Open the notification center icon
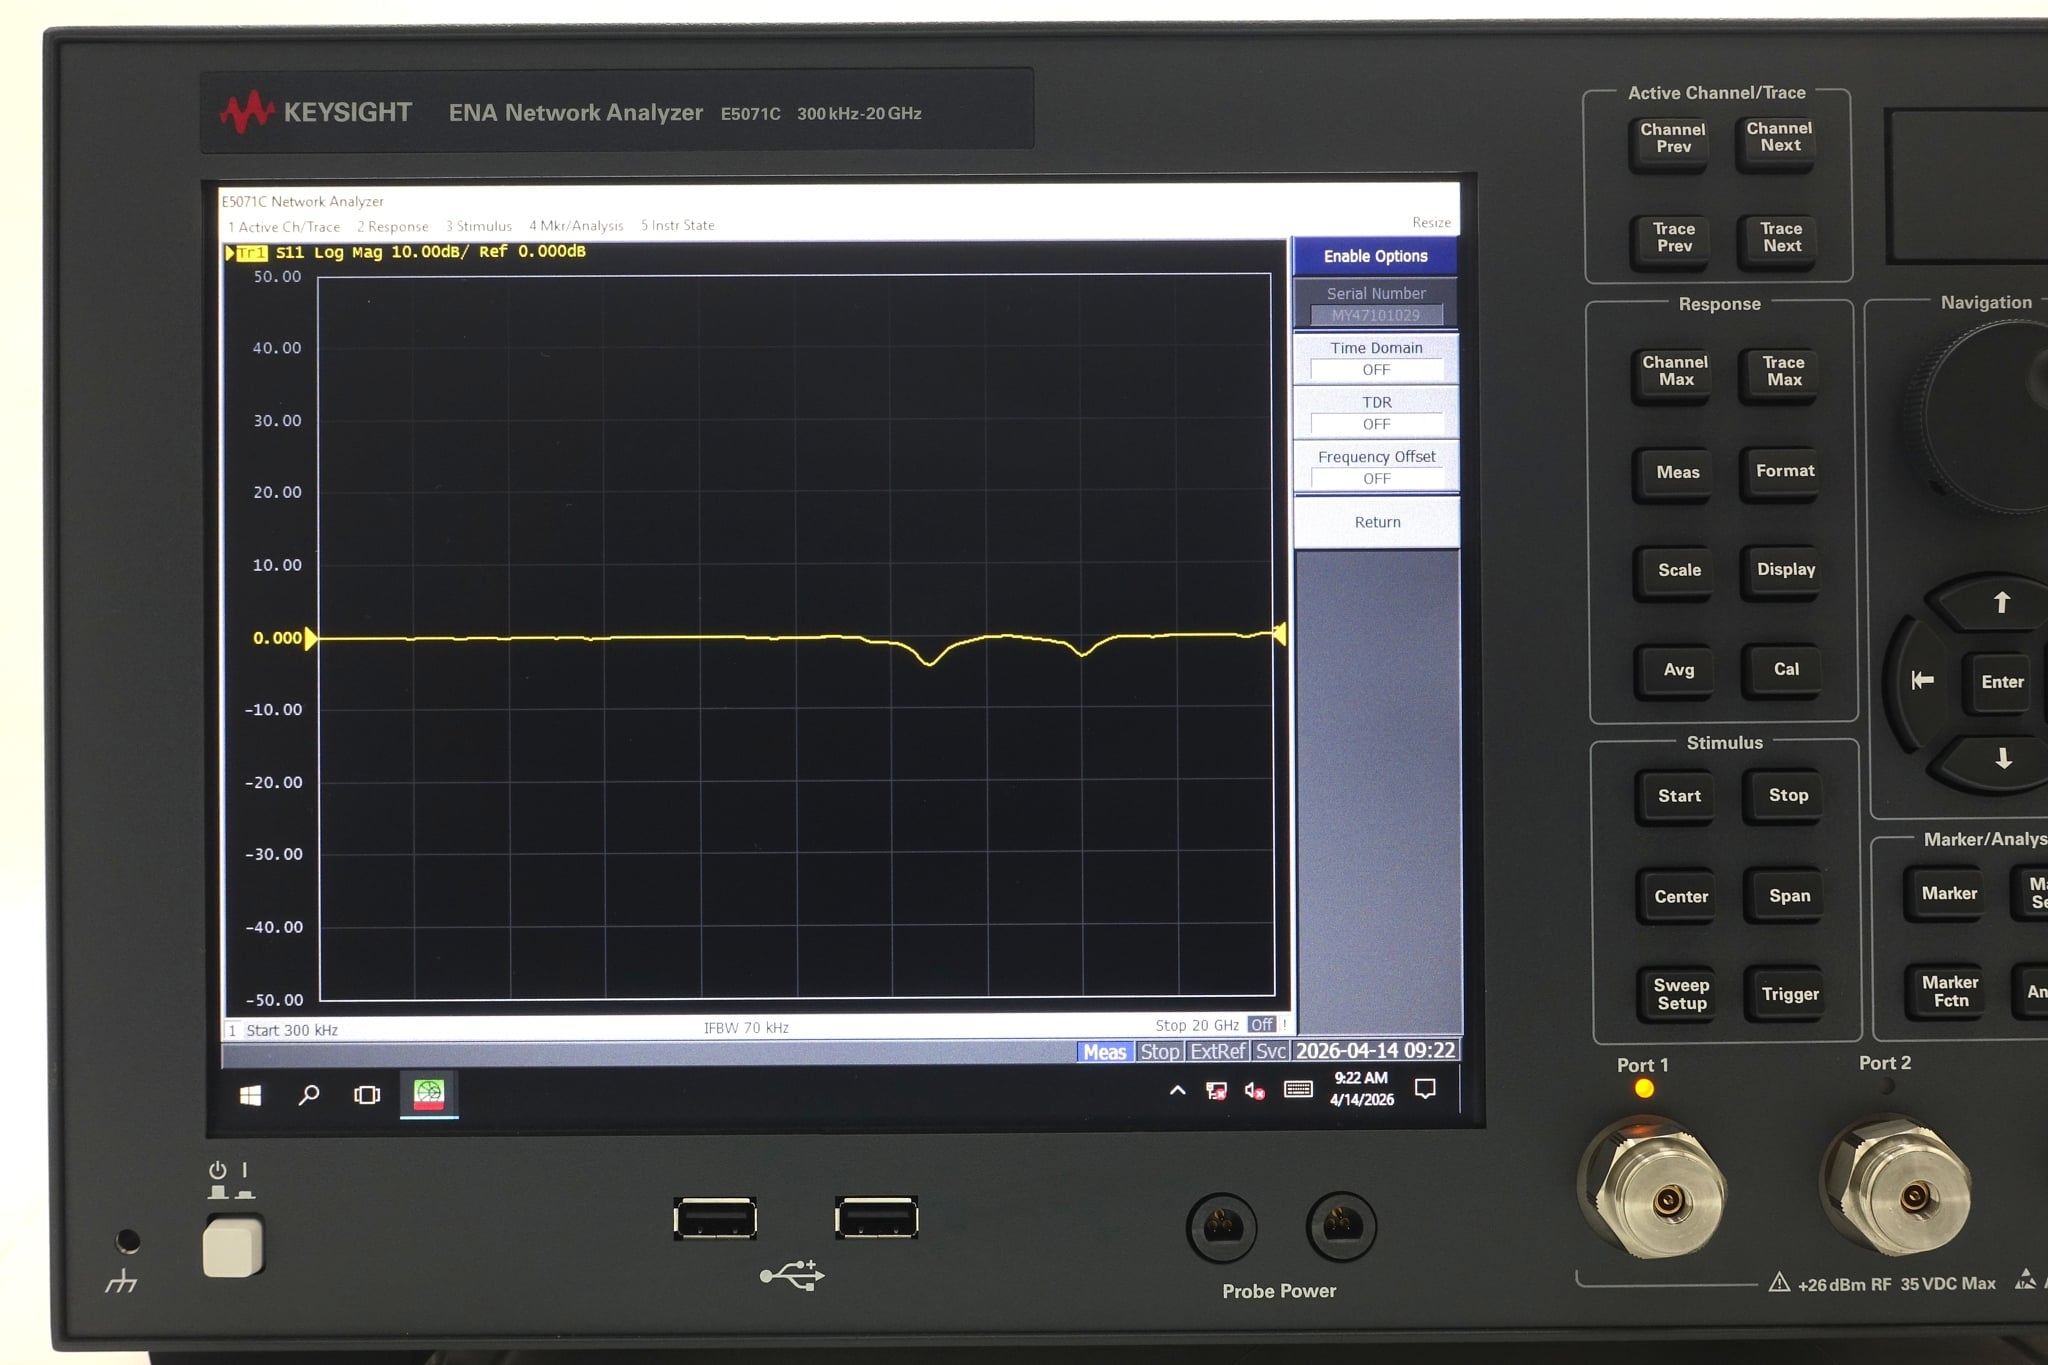The image size is (2048, 1365). tap(1425, 1089)
